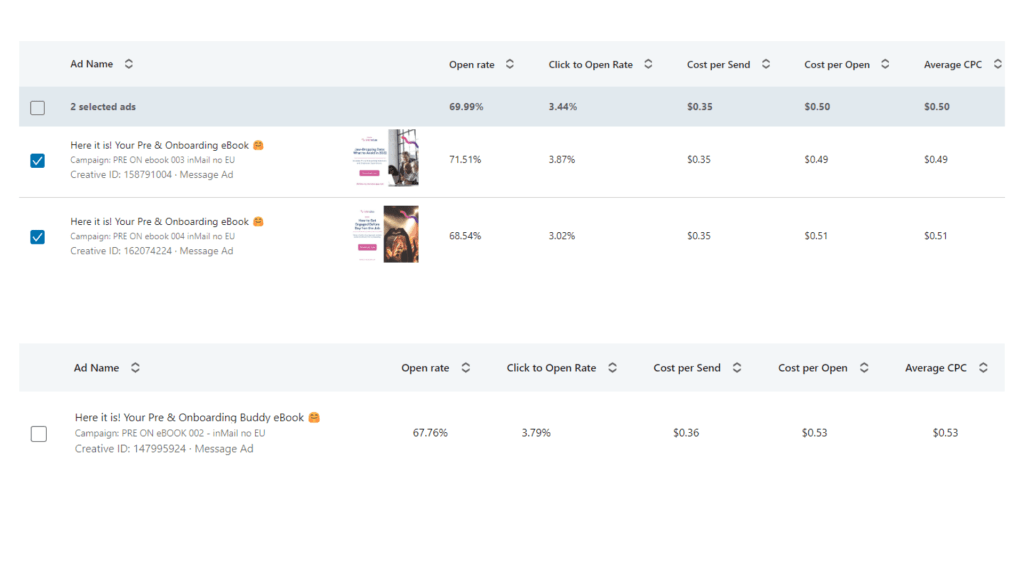
Task: Click sort icon next to top Cost per Send
Action: pyautogui.click(x=766, y=64)
